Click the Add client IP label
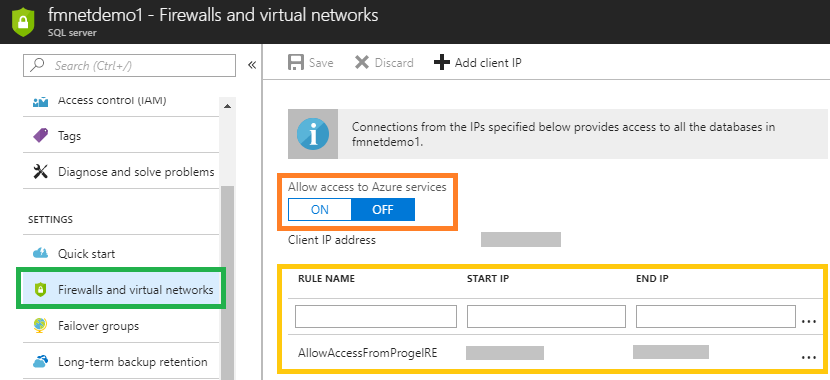The height and width of the screenshot is (380, 830). [x=488, y=63]
